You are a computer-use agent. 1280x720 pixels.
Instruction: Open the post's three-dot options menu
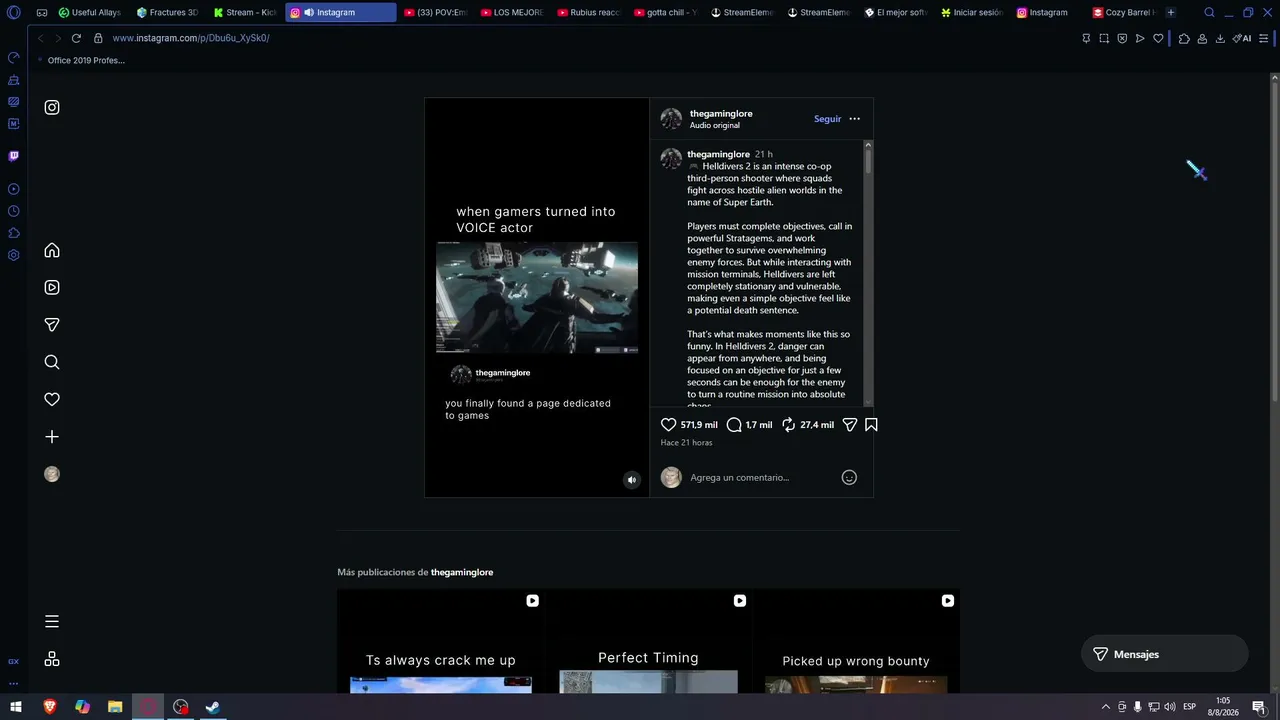[x=854, y=119]
